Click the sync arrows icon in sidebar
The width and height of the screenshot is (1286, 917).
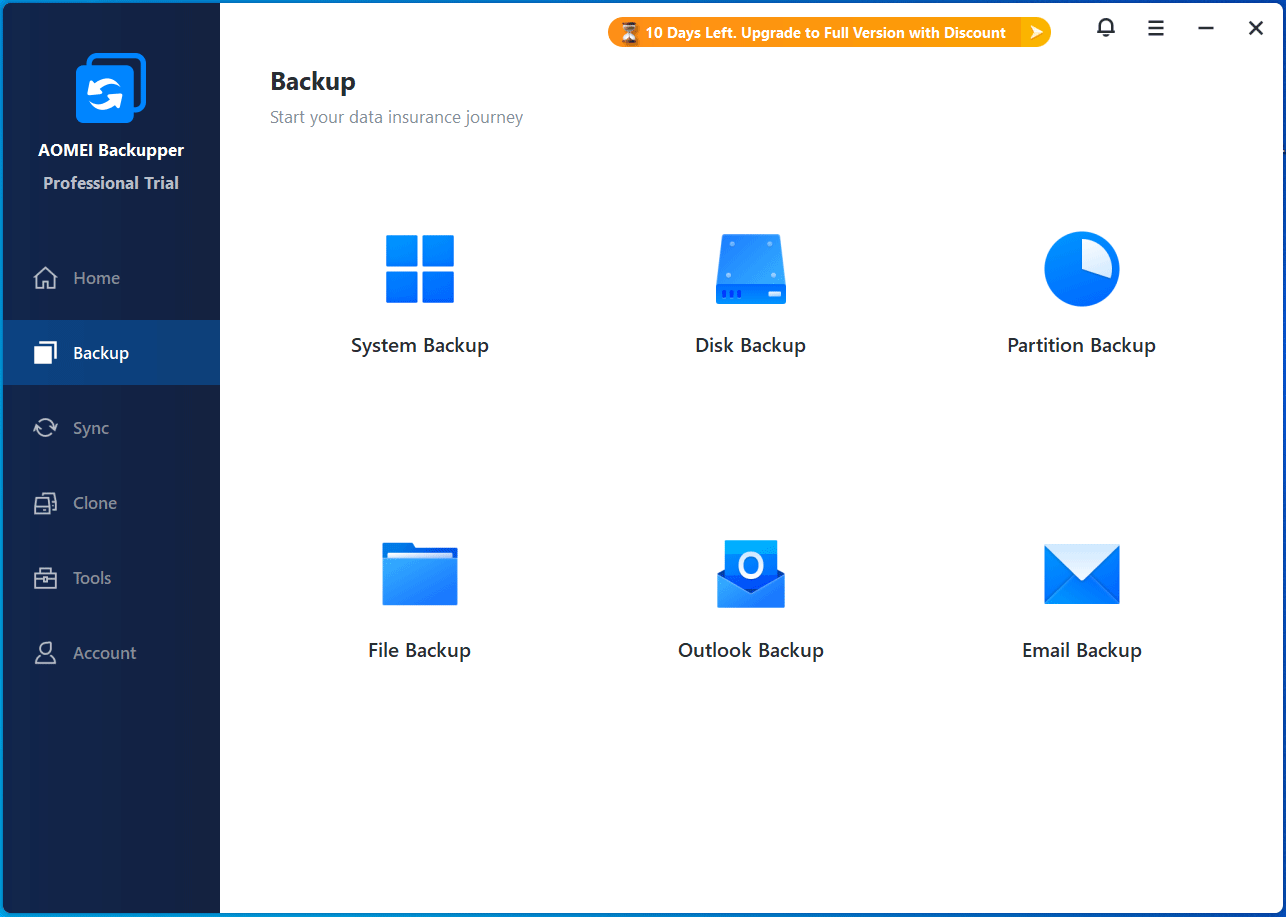(46, 428)
